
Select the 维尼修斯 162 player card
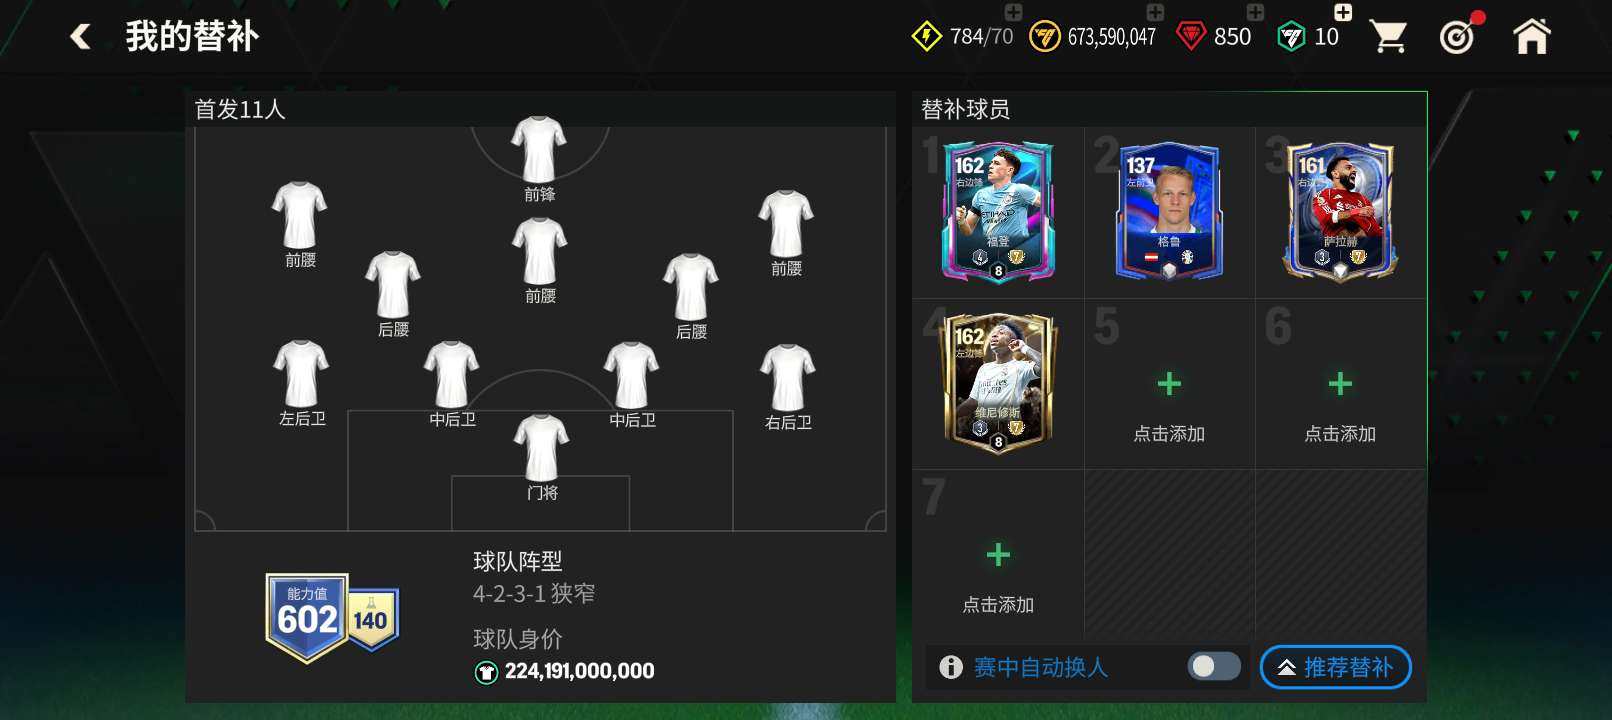pos(998,382)
